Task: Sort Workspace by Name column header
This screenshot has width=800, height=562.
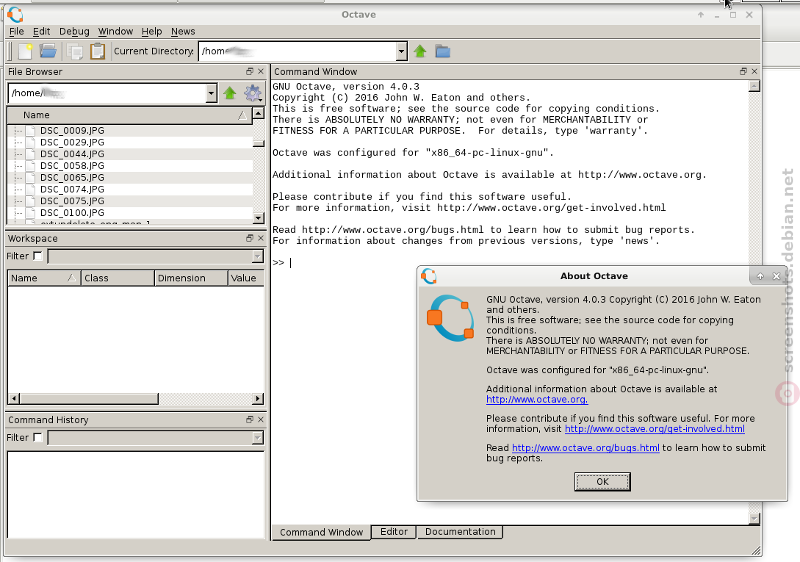Action: click(x=44, y=278)
